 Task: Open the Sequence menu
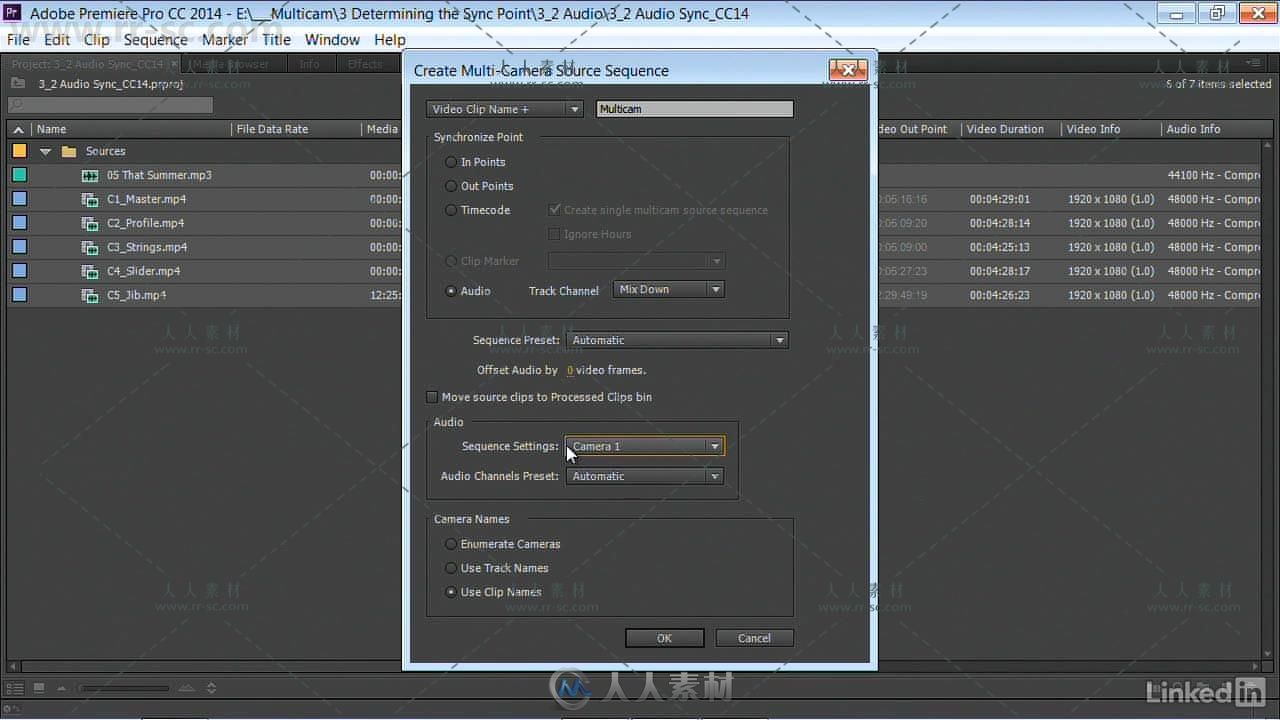(156, 40)
